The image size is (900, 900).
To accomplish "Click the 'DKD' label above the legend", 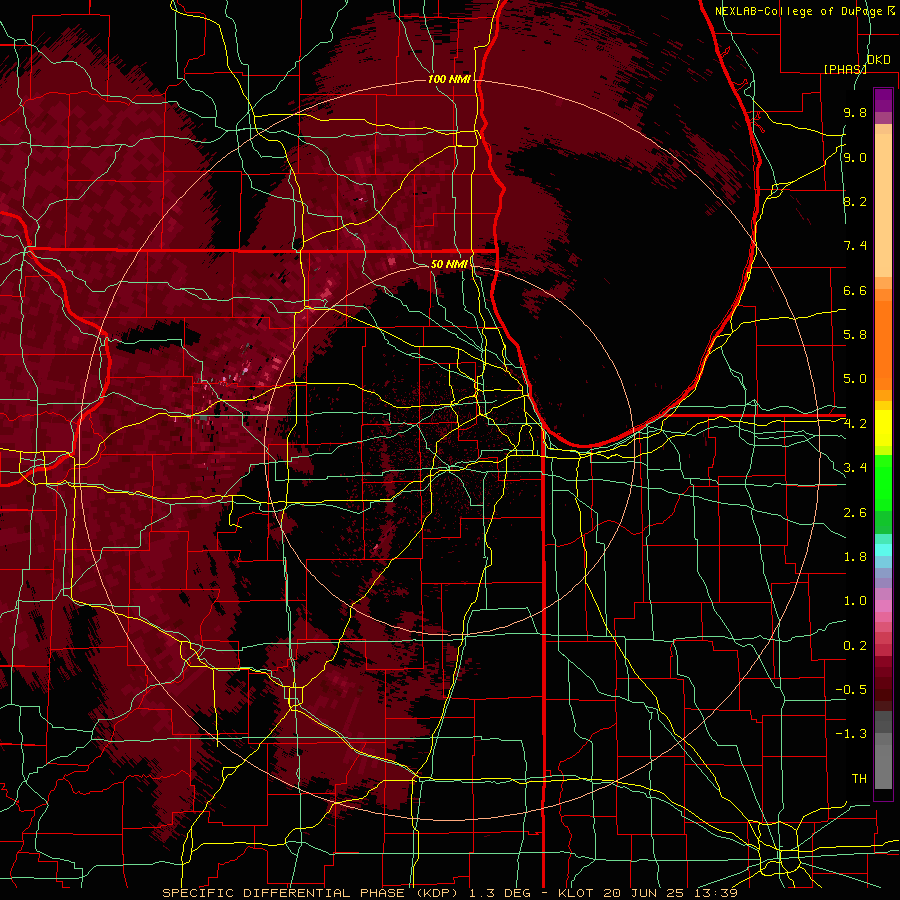I will point(879,60).
